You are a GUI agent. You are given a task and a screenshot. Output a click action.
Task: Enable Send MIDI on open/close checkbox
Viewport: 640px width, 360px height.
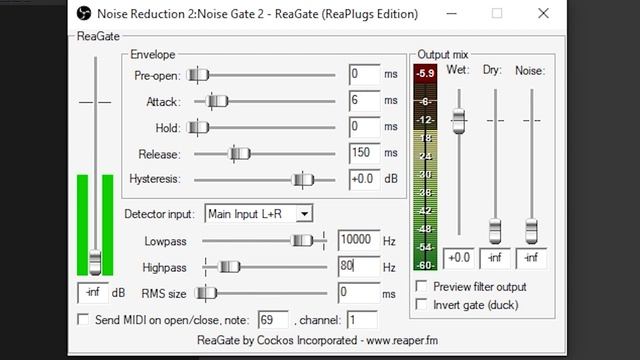83,319
